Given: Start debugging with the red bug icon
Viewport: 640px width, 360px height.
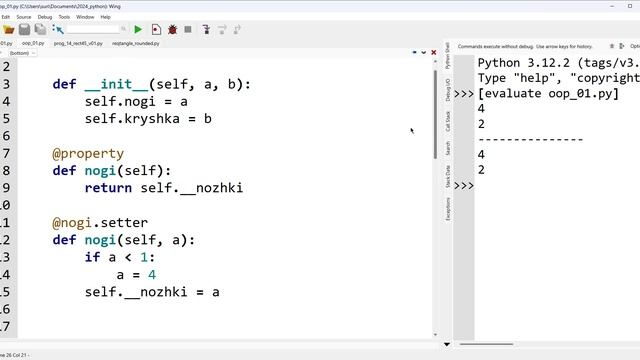Looking at the screenshot, I should tap(172, 29).
